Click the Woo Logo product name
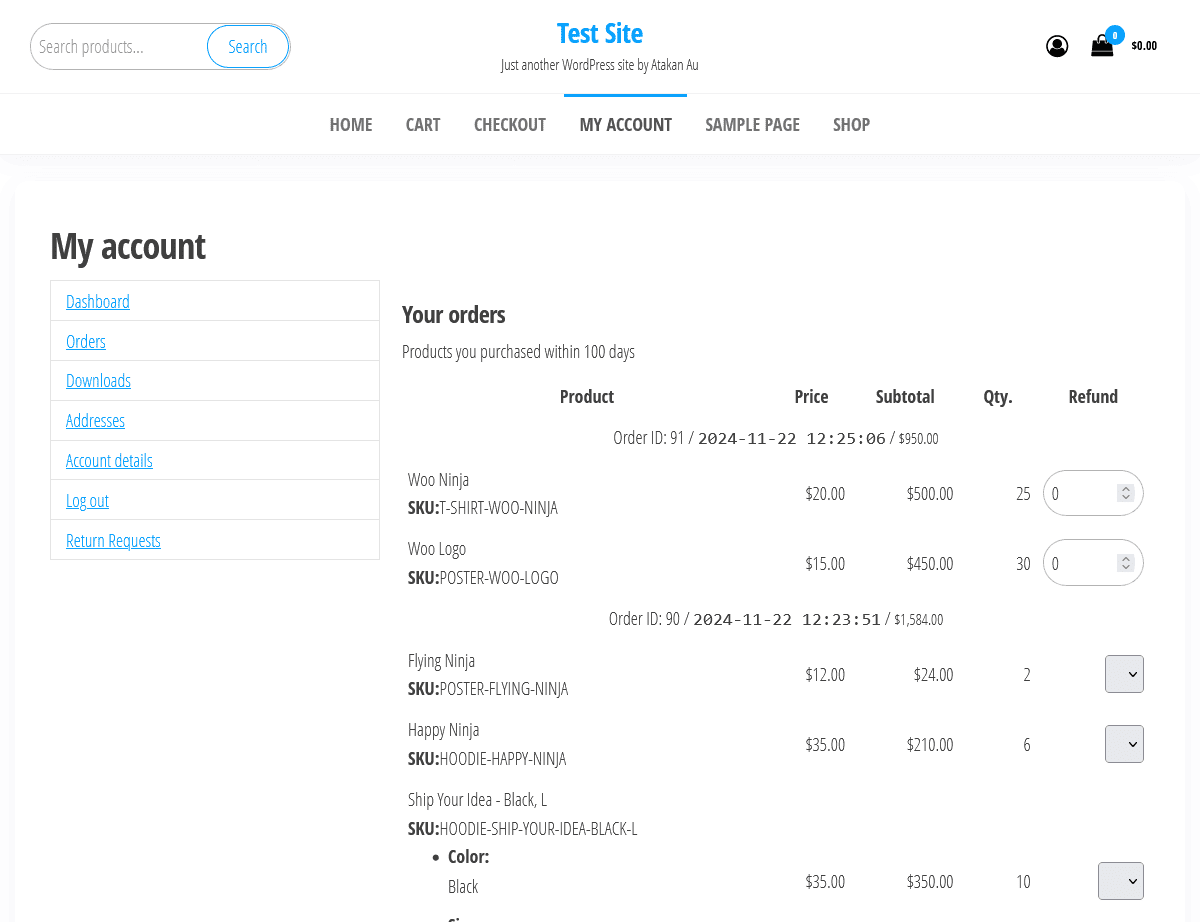 click(x=437, y=549)
